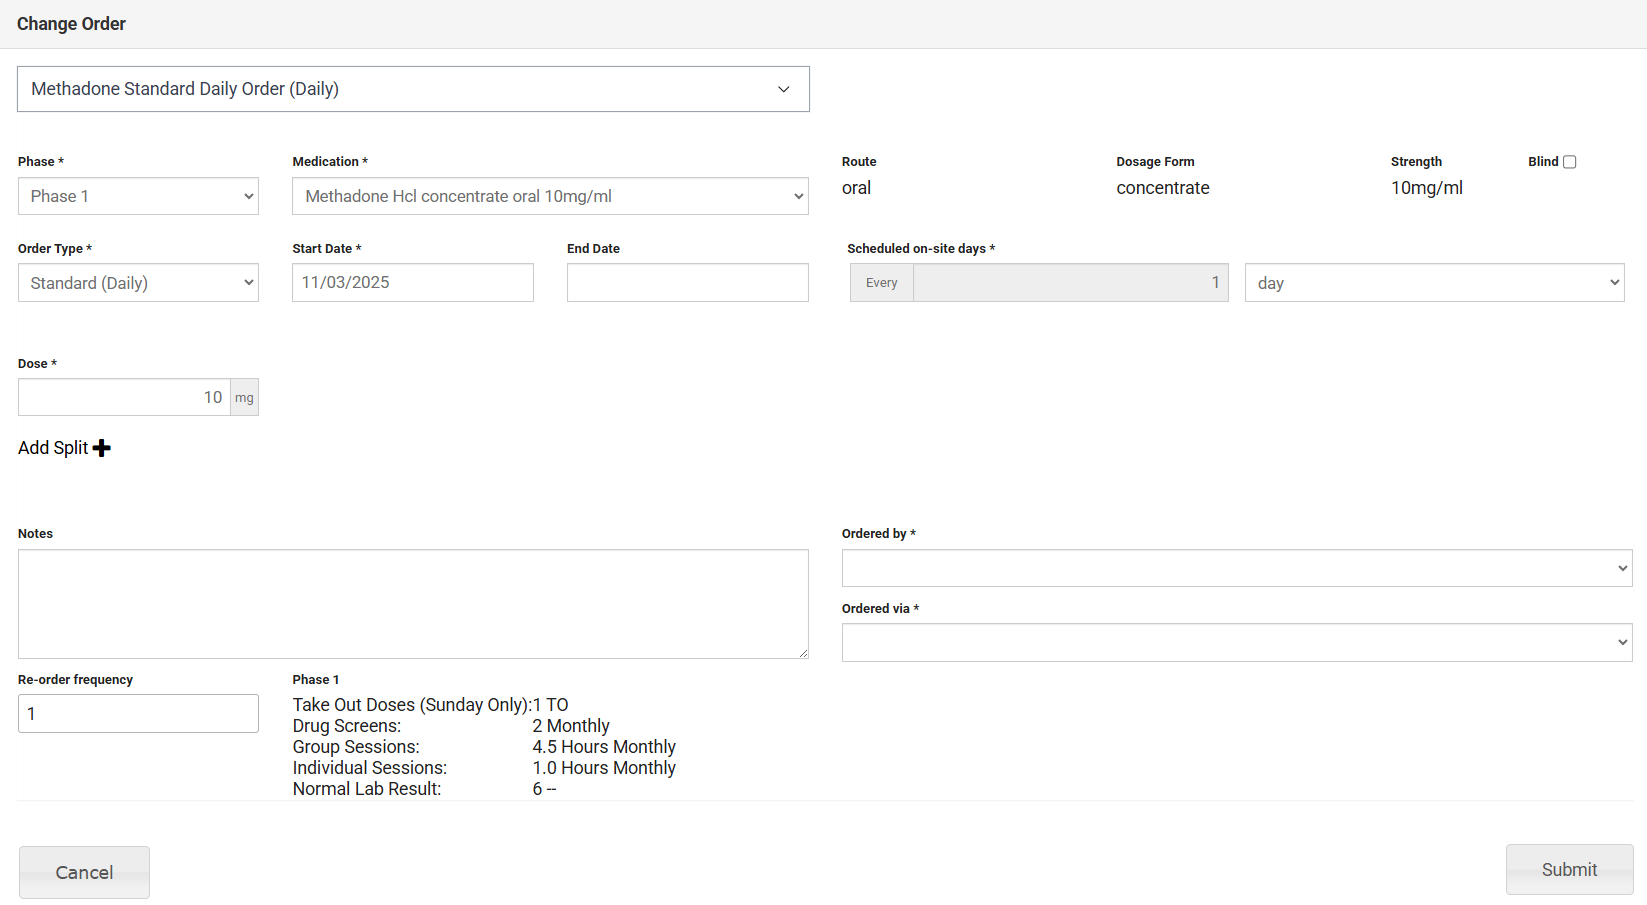This screenshot has height=905, width=1647.
Task: Click the Re-order frequency field
Action: click(x=138, y=714)
